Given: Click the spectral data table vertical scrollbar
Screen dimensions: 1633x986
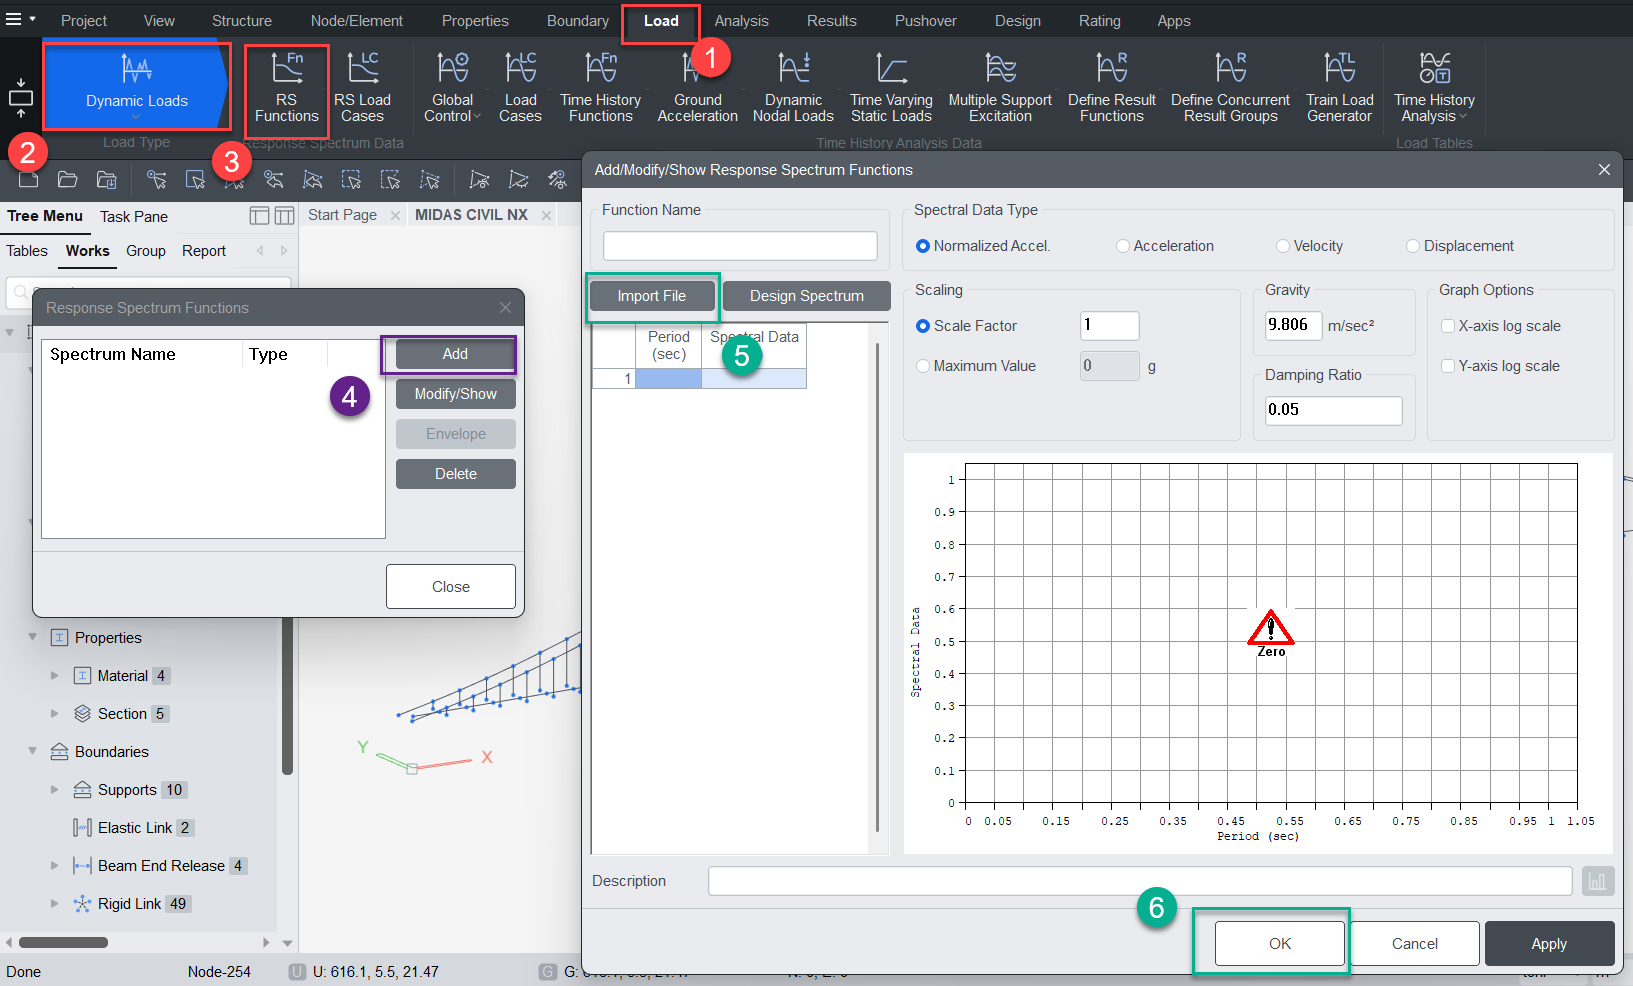Looking at the screenshot, I should coord(877,587).
